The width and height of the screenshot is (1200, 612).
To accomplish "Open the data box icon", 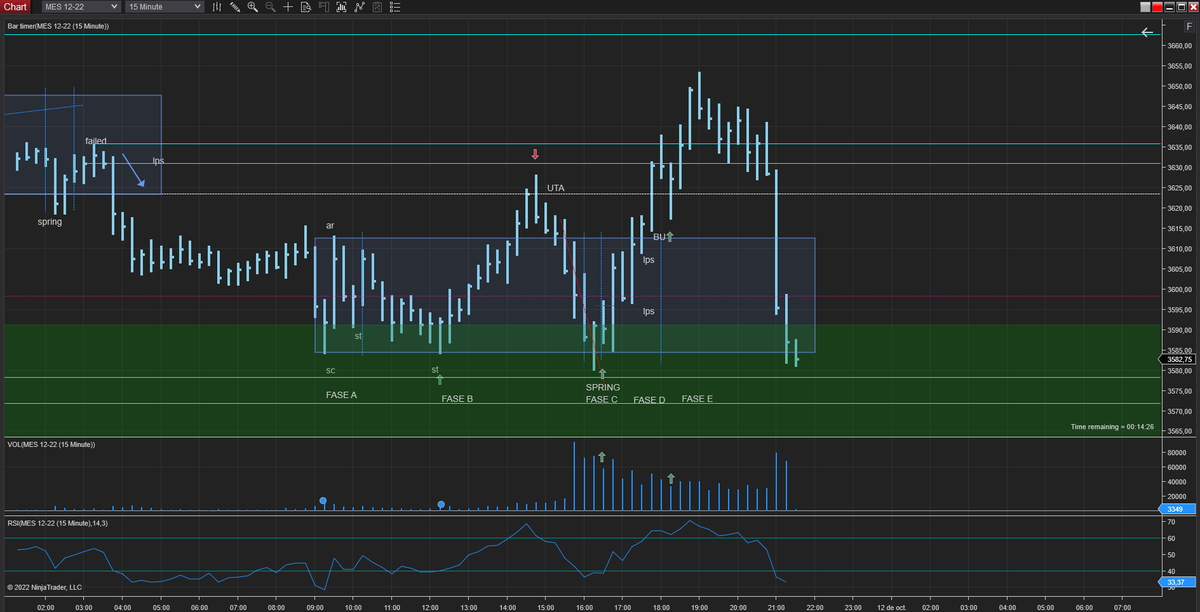I will (306, 7).
